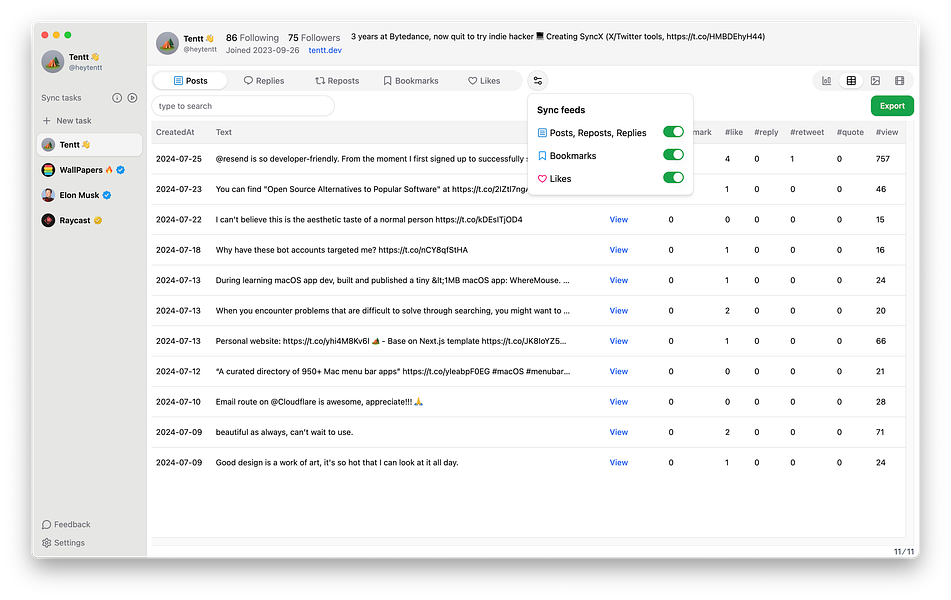Click the posts icon in Sync feeds
951x600 pixels.
point(542,133)
